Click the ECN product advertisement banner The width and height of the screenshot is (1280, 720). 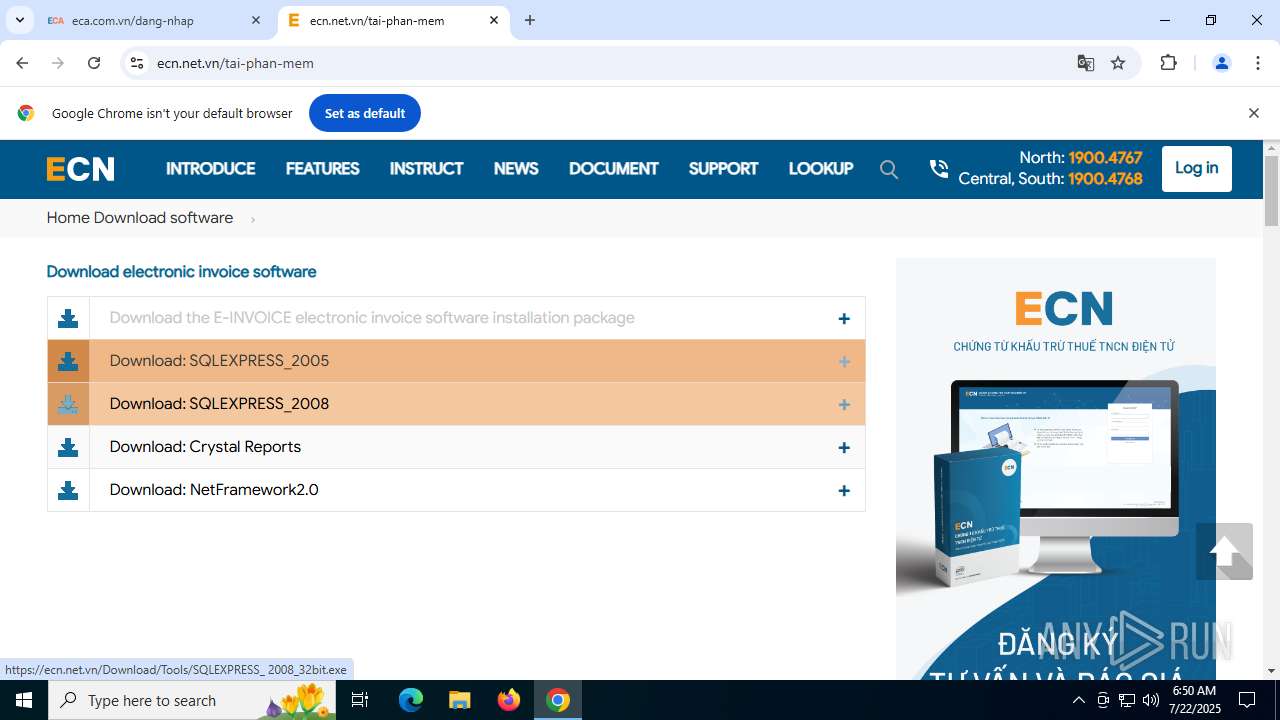coord(1056,468)
